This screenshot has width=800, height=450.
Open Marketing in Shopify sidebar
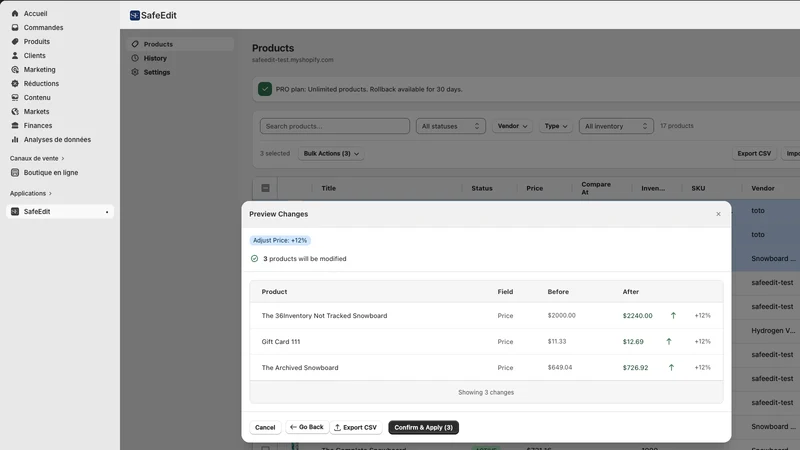(x=40, y=69)
